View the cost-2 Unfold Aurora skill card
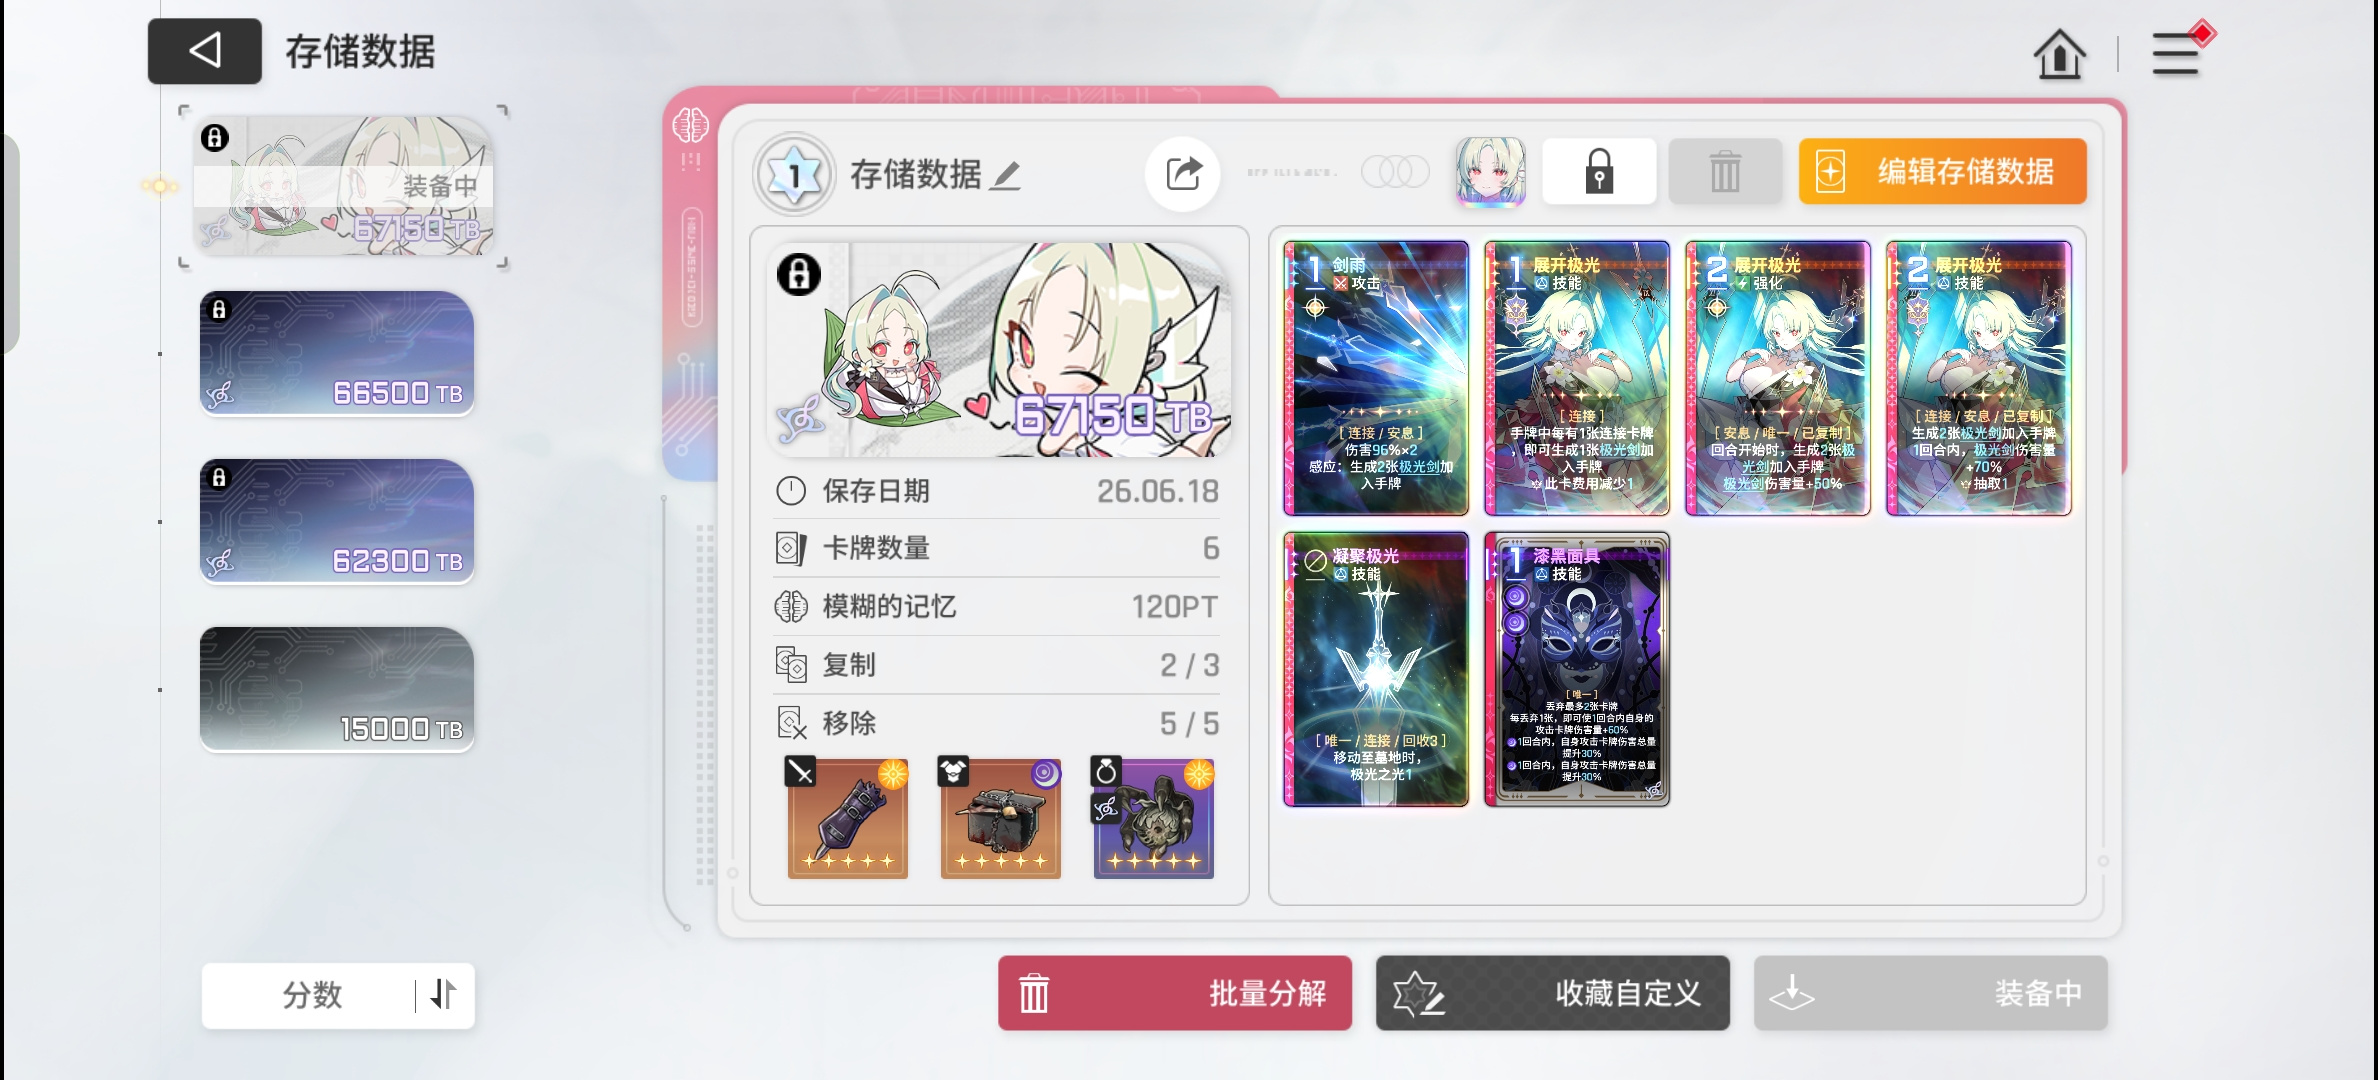2378x1080 pixels. [x=1979, y=378]
